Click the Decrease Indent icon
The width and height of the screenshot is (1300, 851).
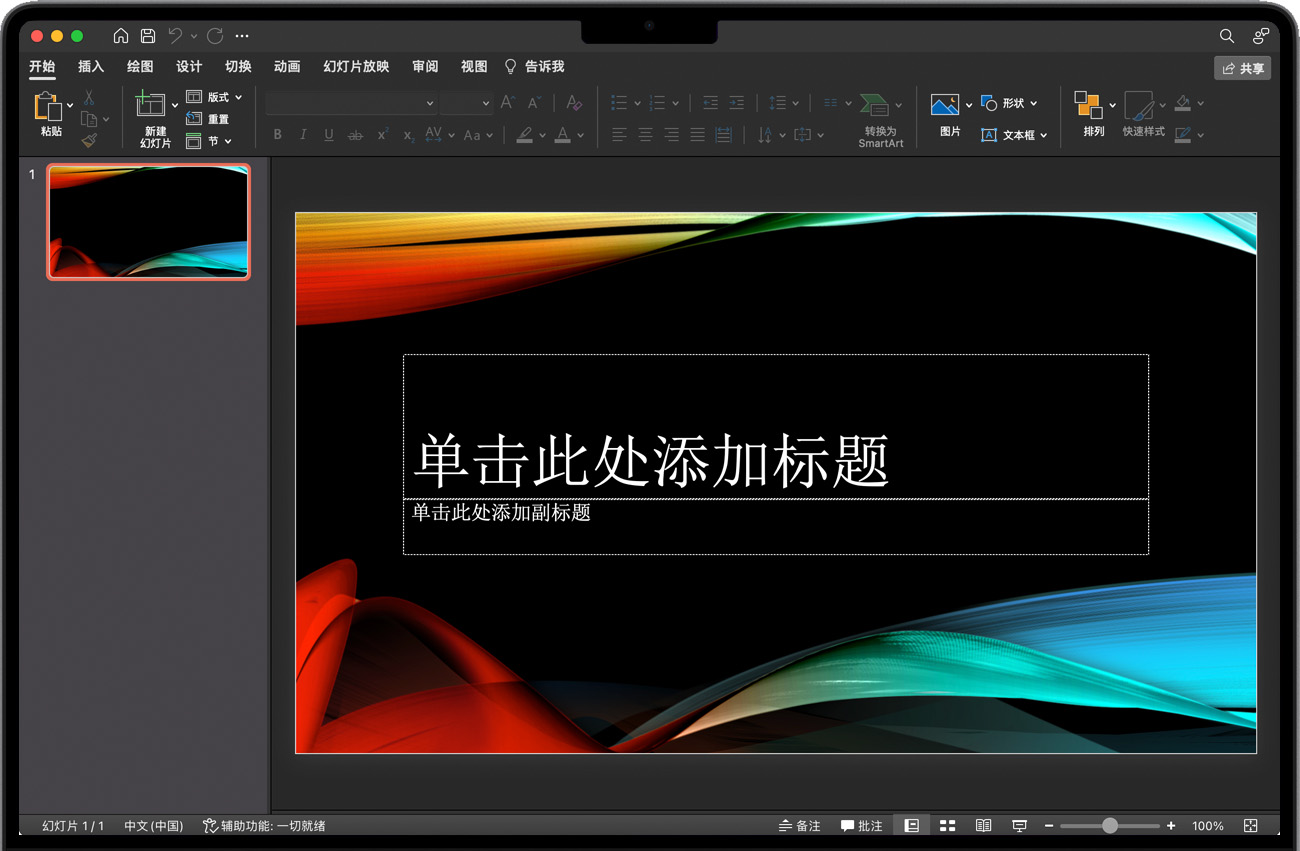click(x=710, y=102)
